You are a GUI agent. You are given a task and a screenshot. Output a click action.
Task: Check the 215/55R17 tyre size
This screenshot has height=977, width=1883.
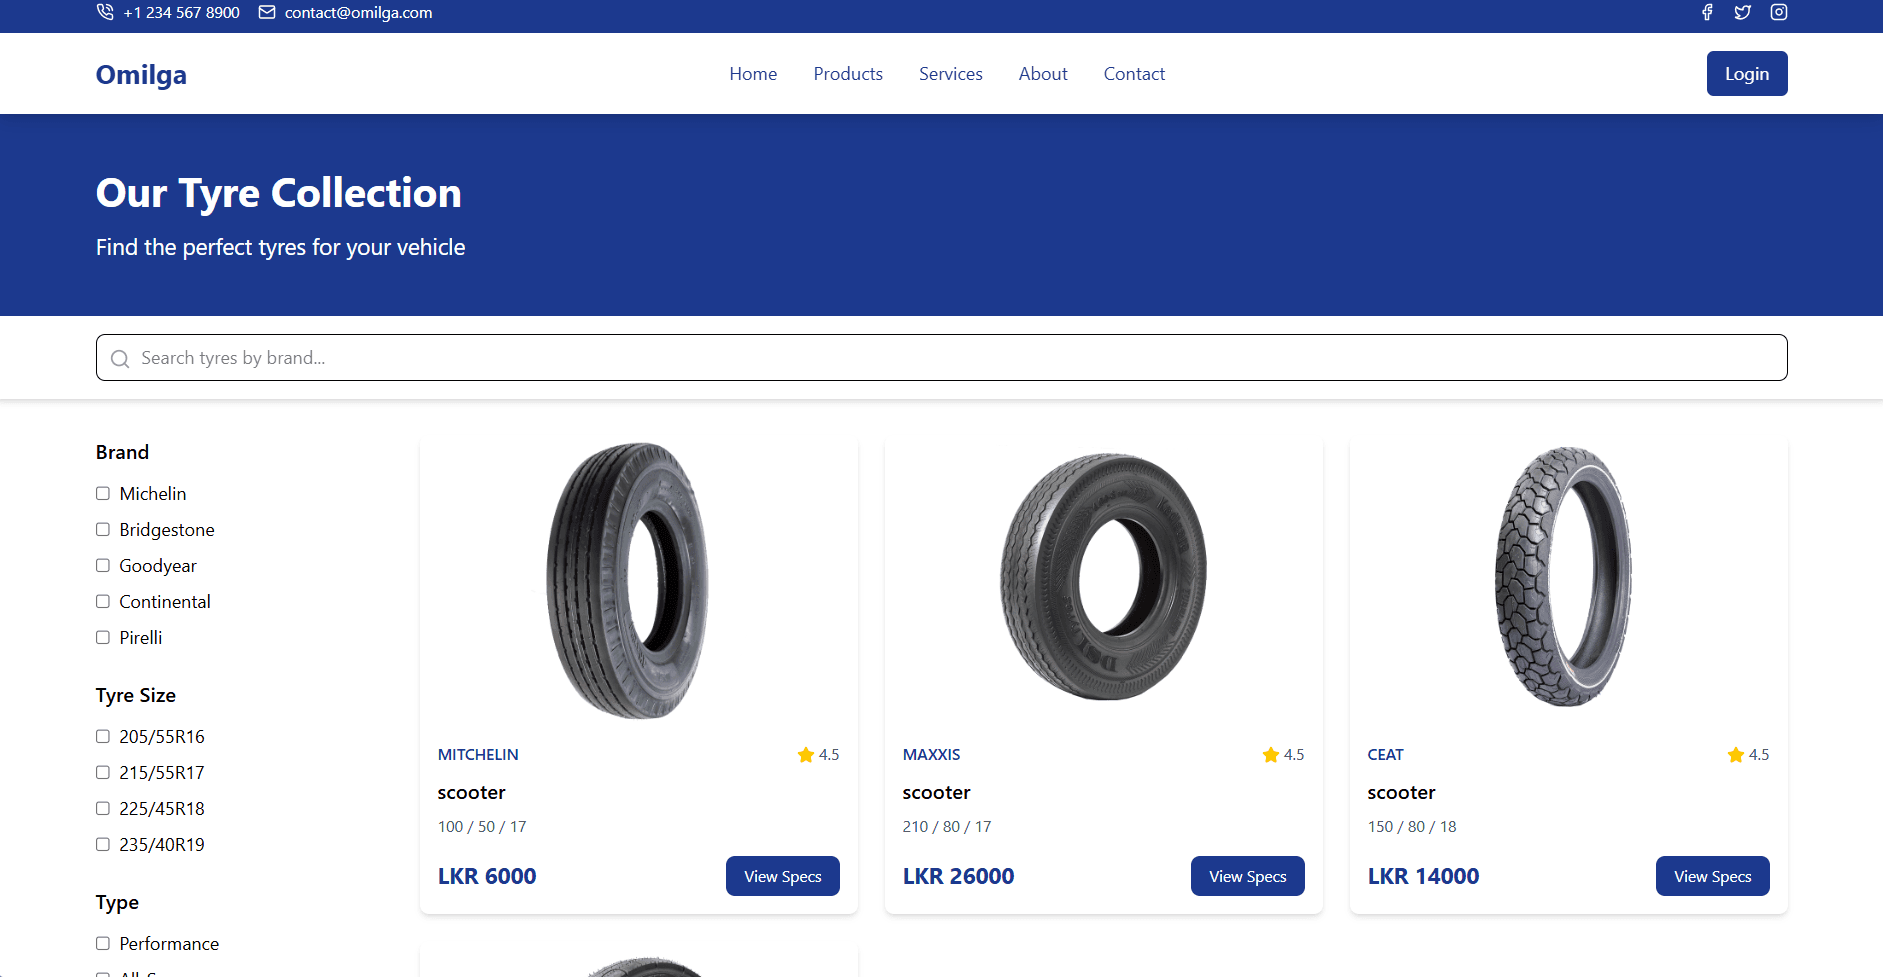click(103, 772)
